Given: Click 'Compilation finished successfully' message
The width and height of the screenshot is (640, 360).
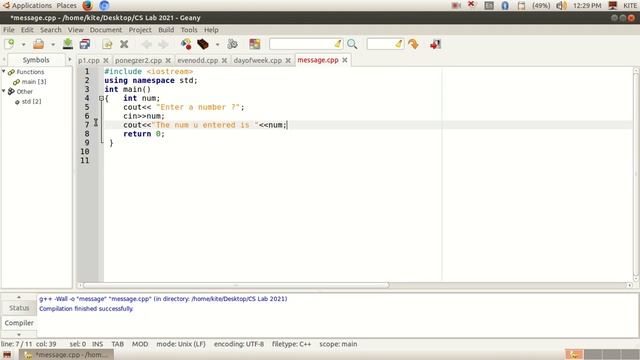Looking at the screenshot, I should point(86,309).
